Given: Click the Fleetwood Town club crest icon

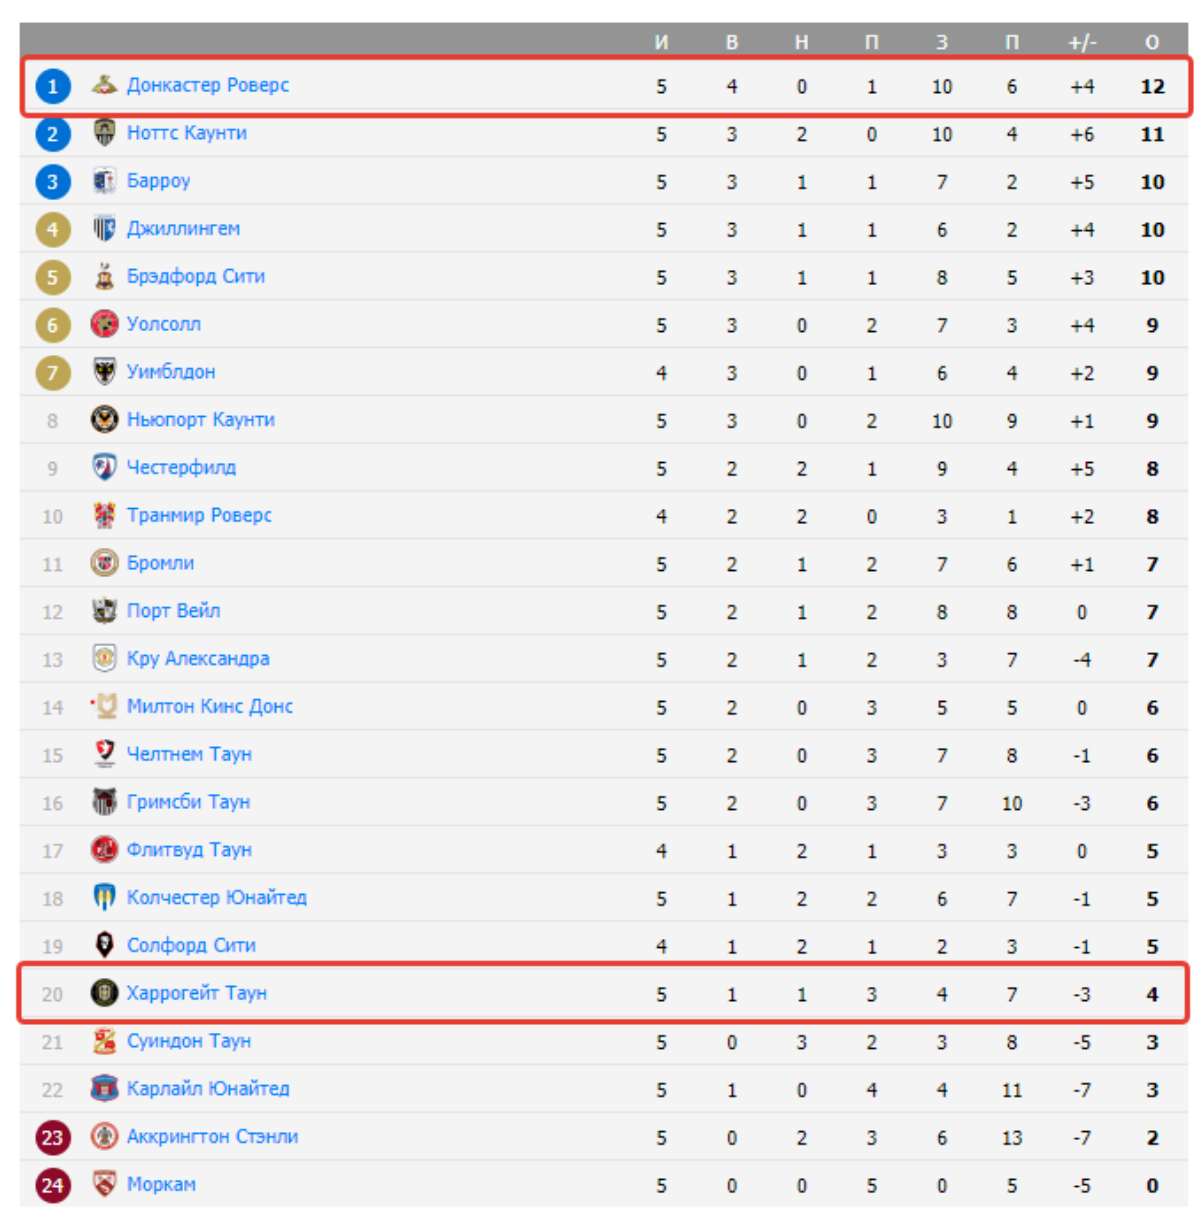Looking at the screenshot, I should pos(104,850).
